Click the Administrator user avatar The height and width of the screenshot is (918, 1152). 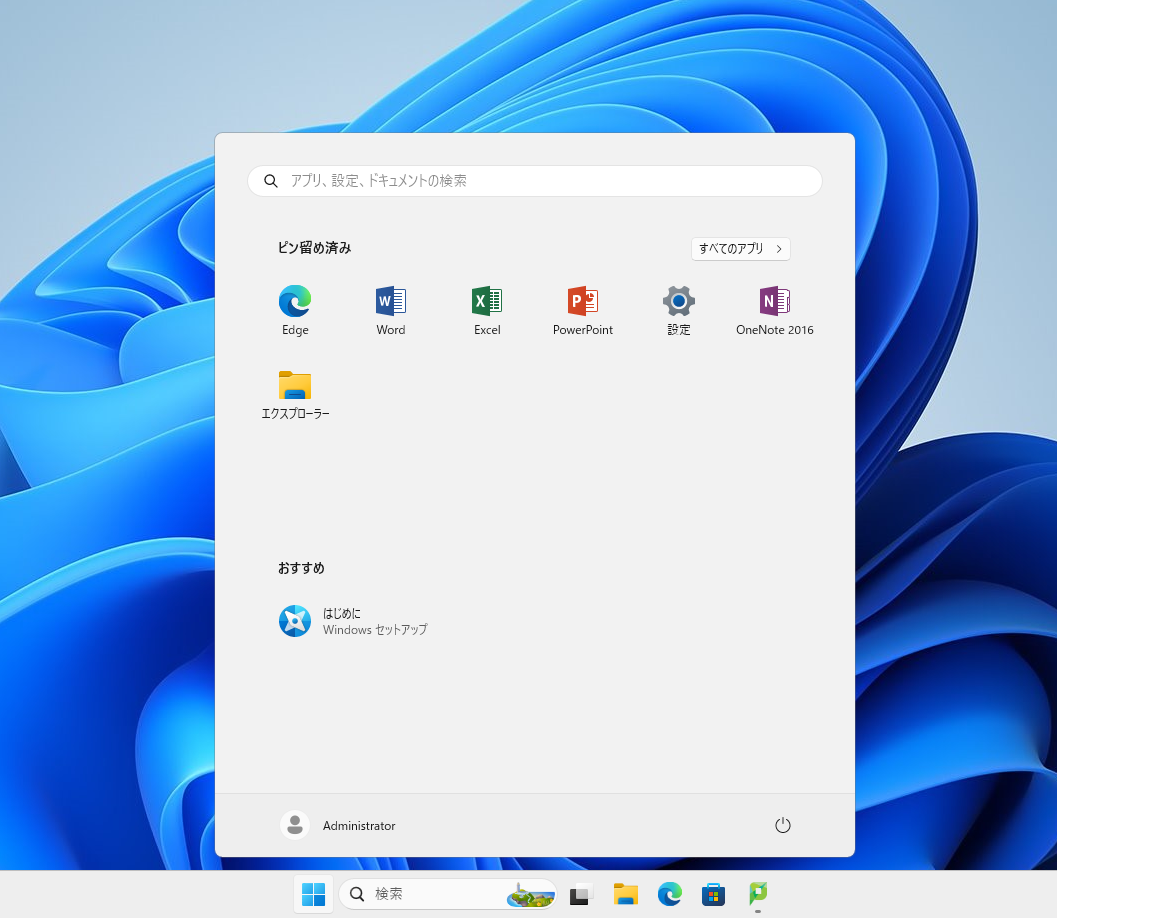(x=295, y=825)
